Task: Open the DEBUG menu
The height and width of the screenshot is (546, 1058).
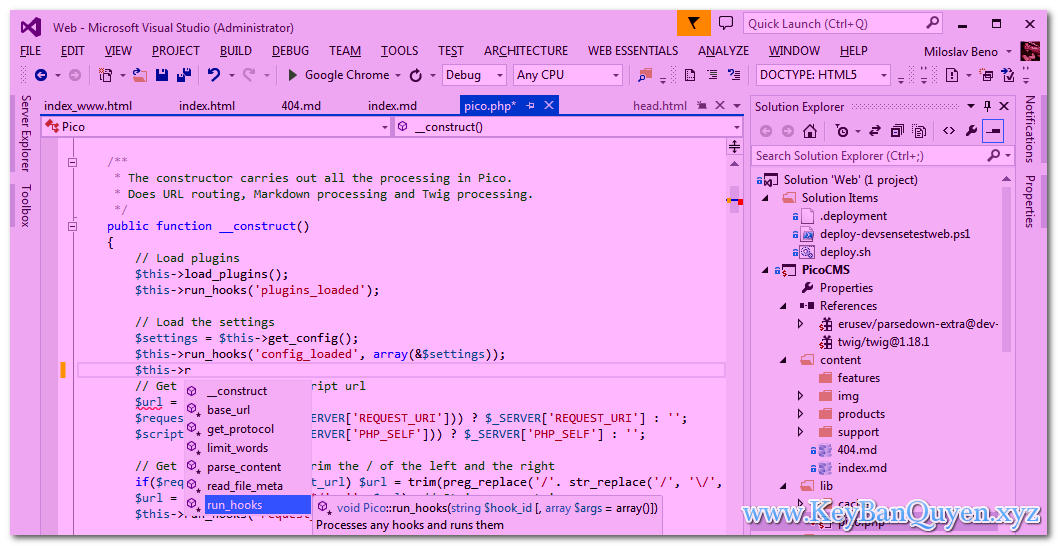Action: (x=290, y=51)
